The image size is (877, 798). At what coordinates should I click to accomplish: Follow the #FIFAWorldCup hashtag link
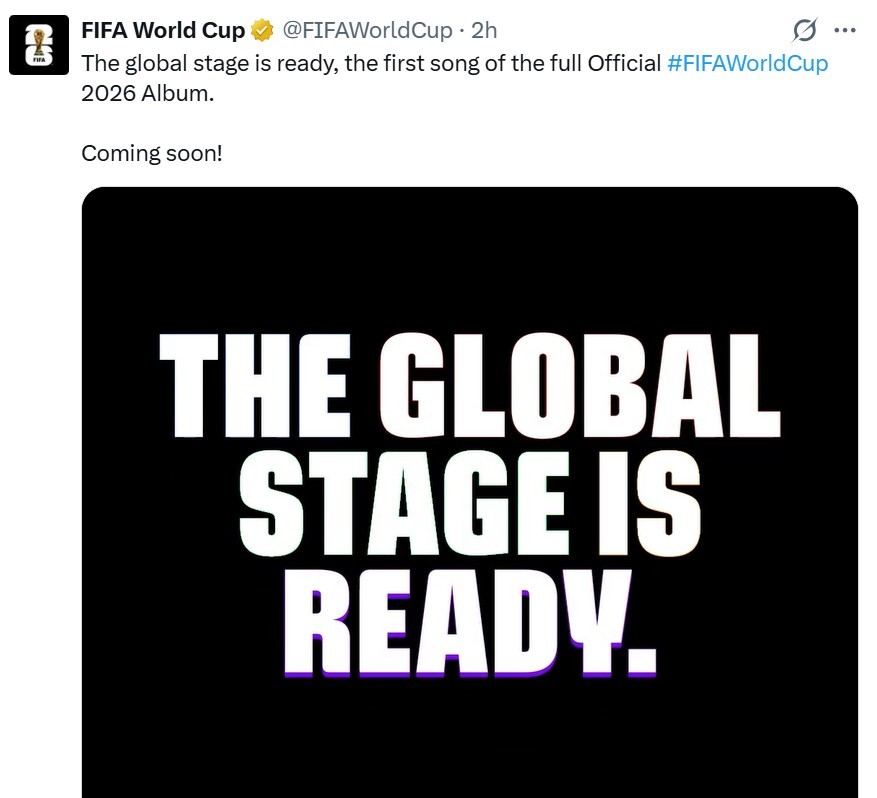(x=747, y=63)
